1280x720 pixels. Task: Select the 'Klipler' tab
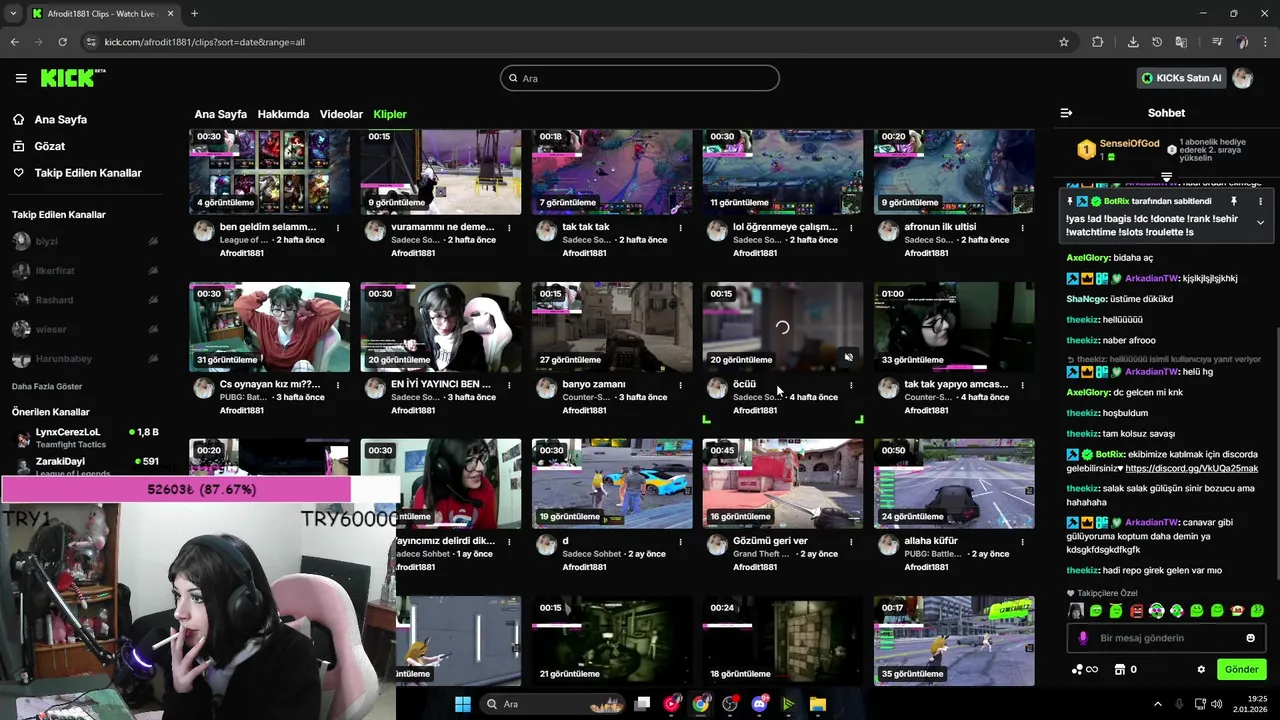(390, 114)
